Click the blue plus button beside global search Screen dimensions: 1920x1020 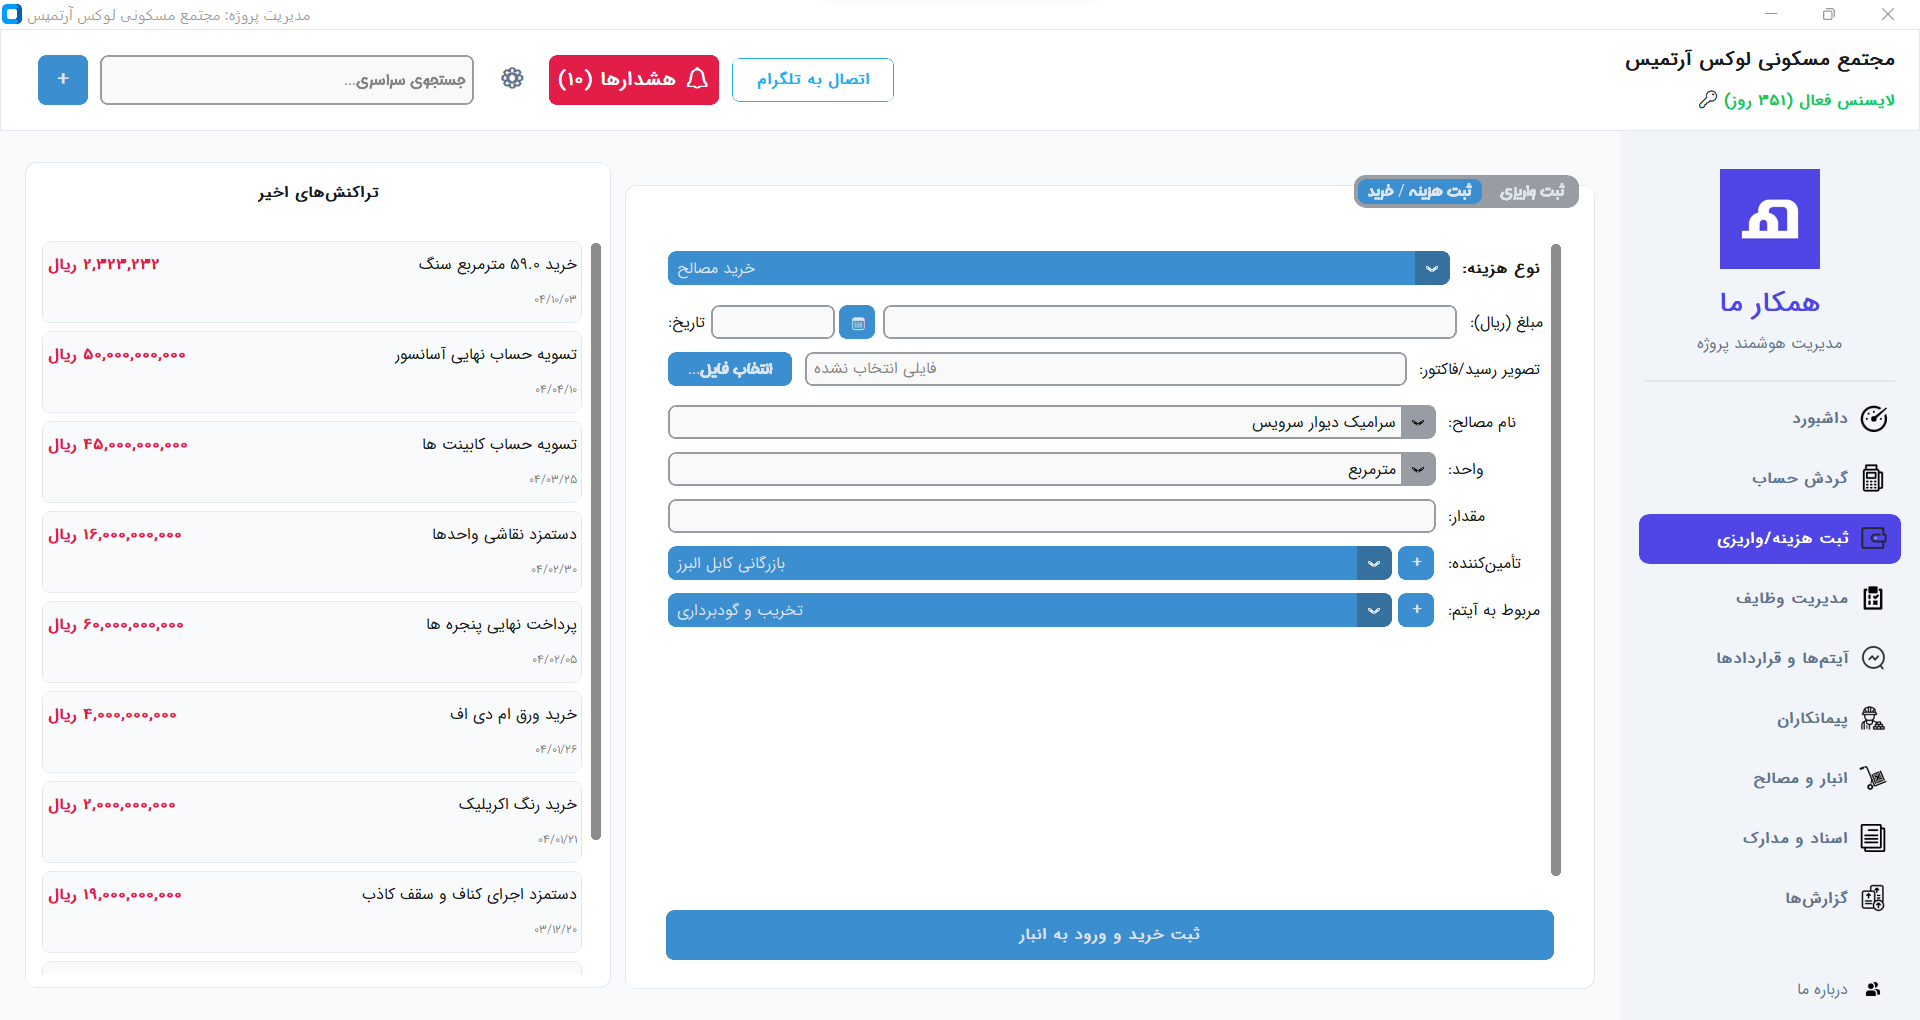(x=63, y=80)
